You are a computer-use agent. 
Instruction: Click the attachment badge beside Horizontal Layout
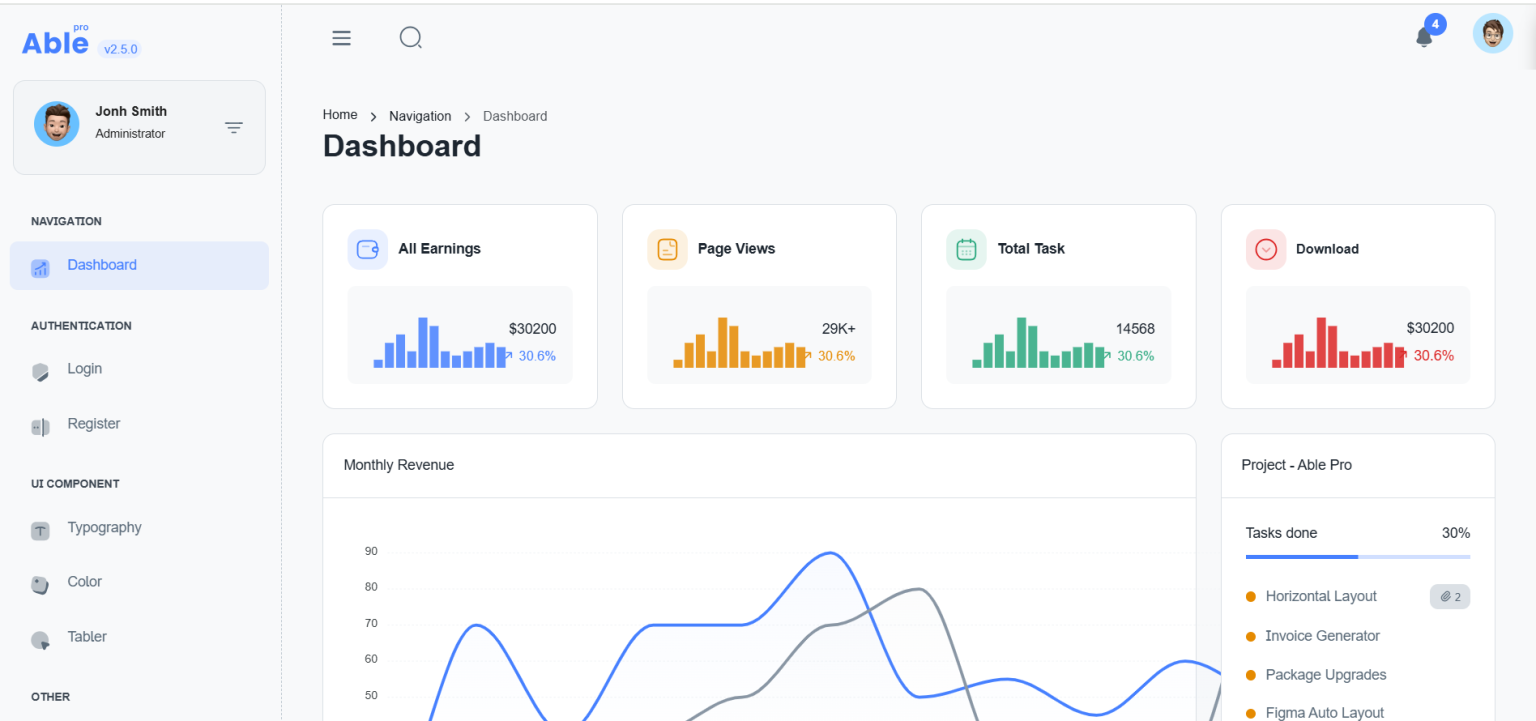[x=1449, y=596]
